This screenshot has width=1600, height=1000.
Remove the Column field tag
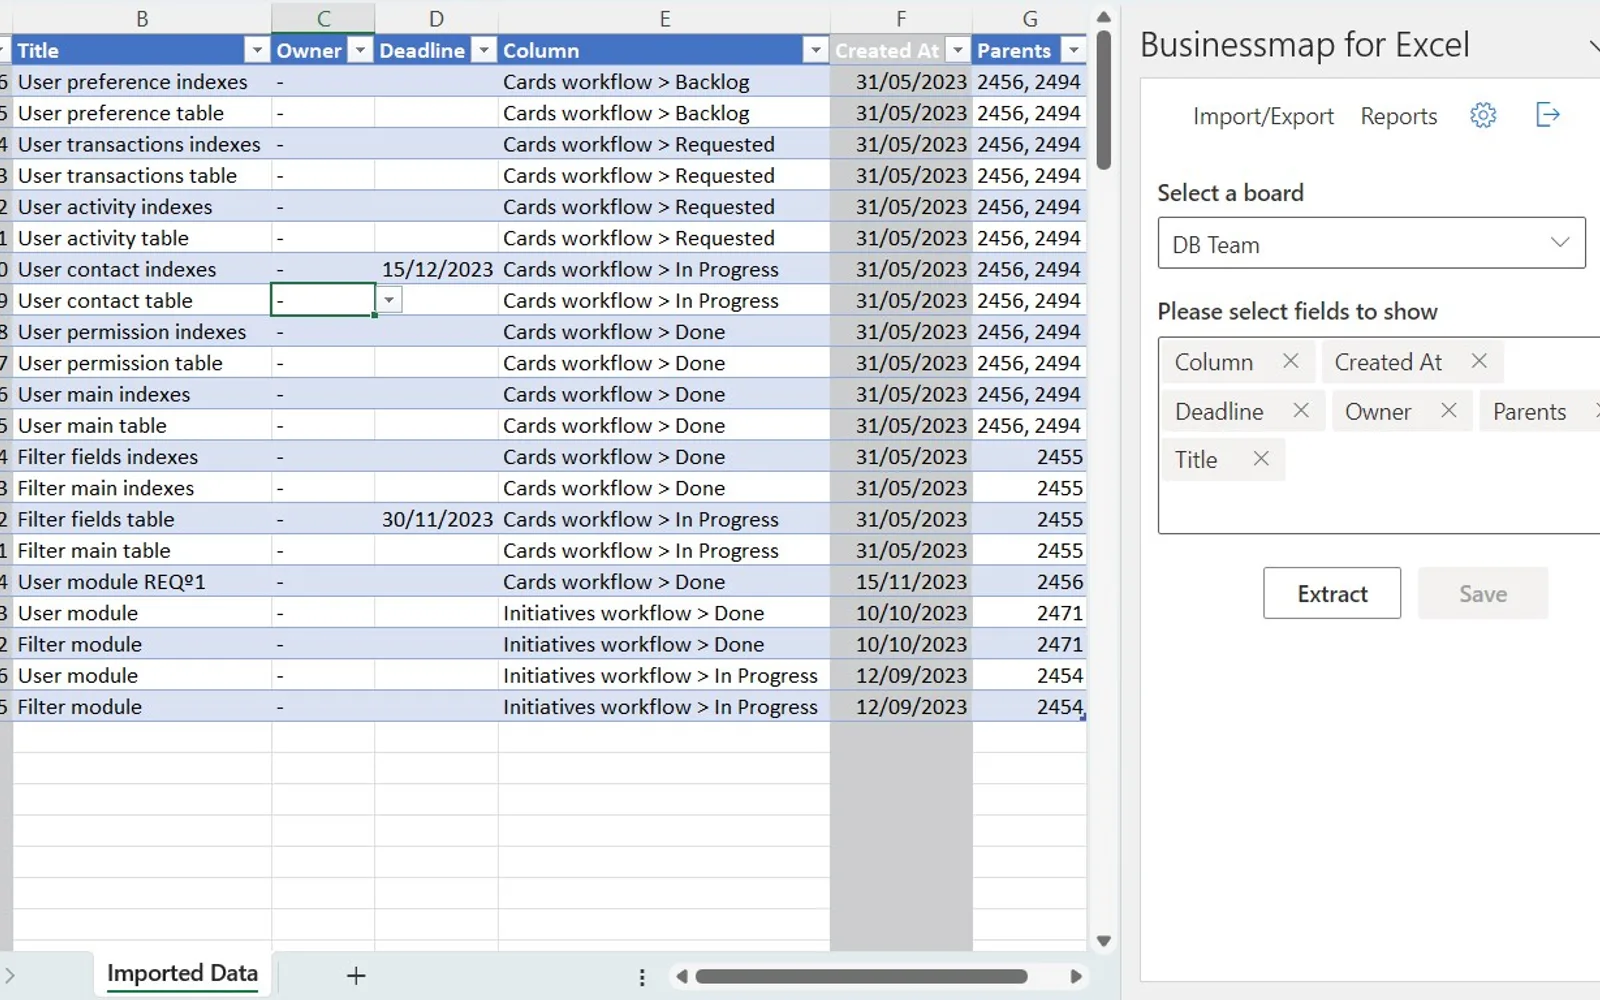1290,361
